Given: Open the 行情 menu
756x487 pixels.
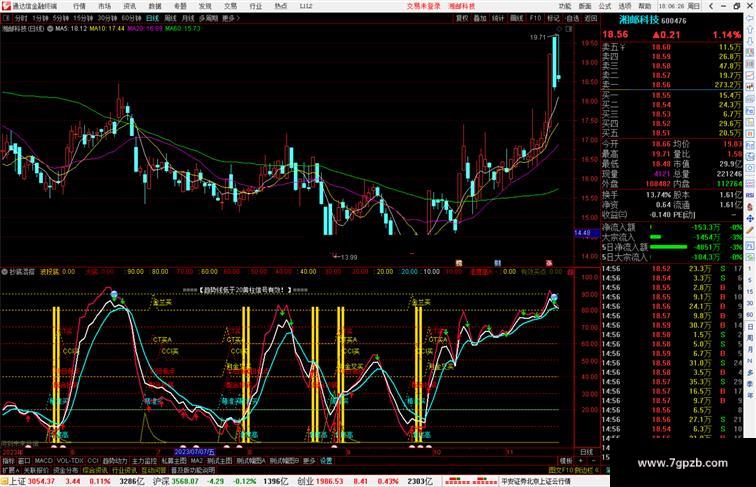Looking at the screenshot, I should pyautogui.click(x=80, y=6).
